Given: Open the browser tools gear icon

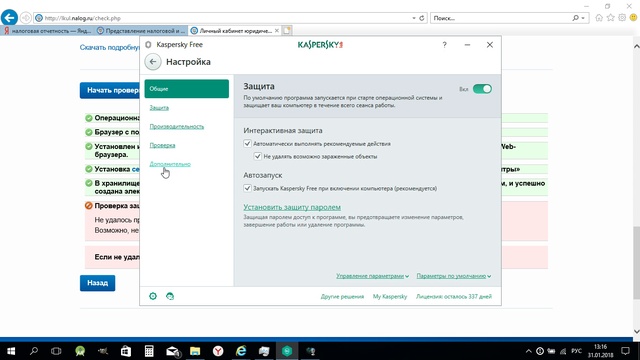Looking at the screenshot, I should point(622,18).
